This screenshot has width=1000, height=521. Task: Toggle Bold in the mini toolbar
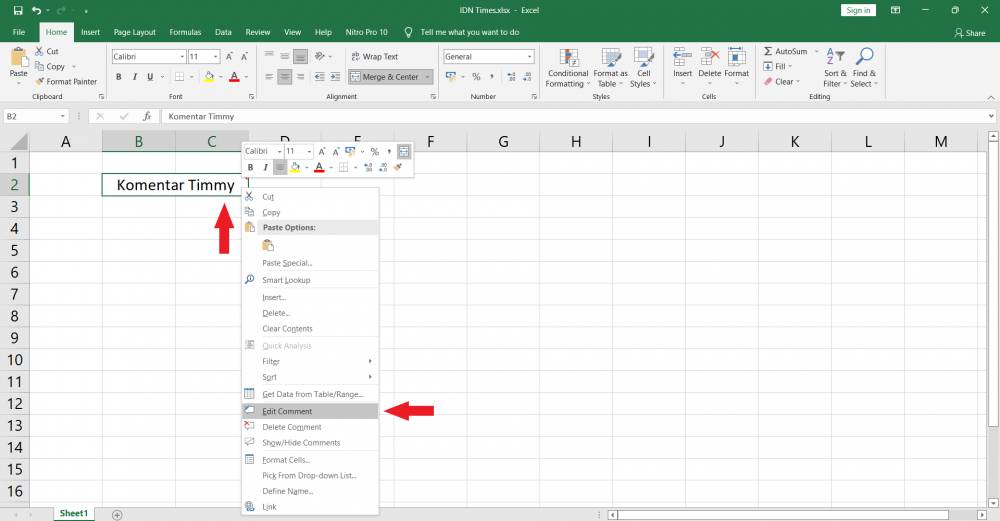250,167
